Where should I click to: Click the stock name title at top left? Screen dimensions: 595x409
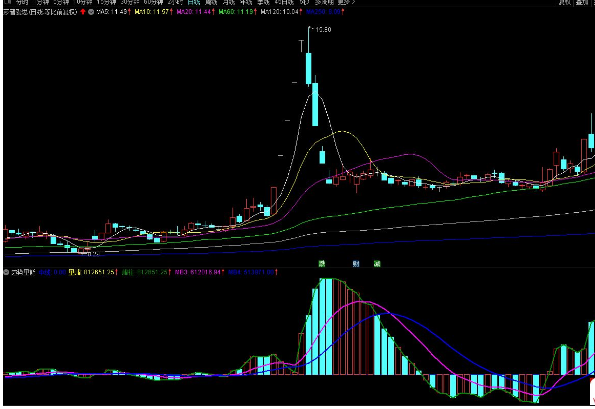40,12
